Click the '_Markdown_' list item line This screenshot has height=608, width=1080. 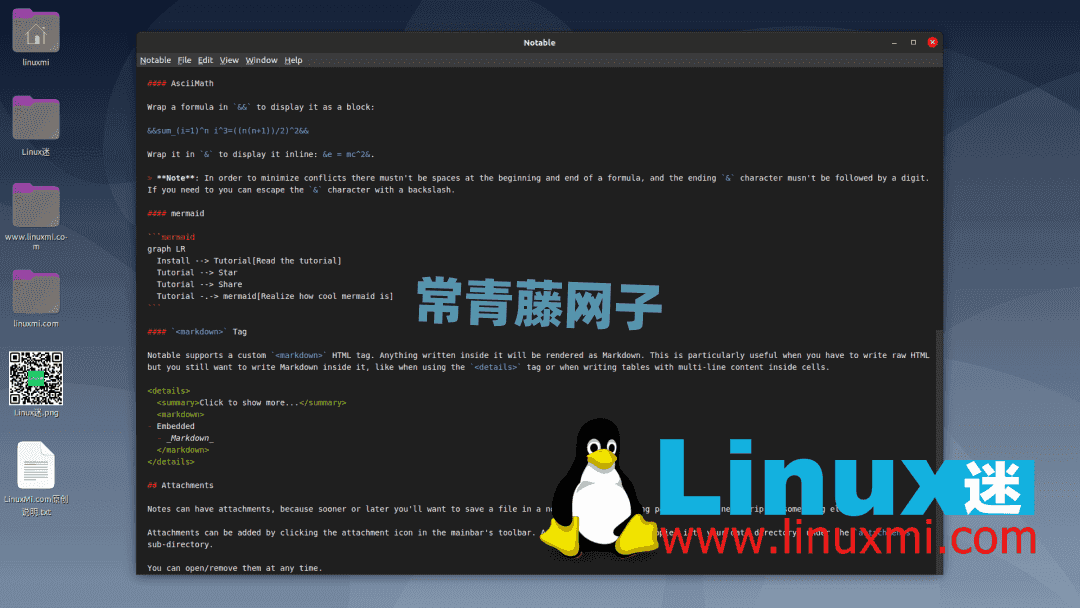[185, 439]
